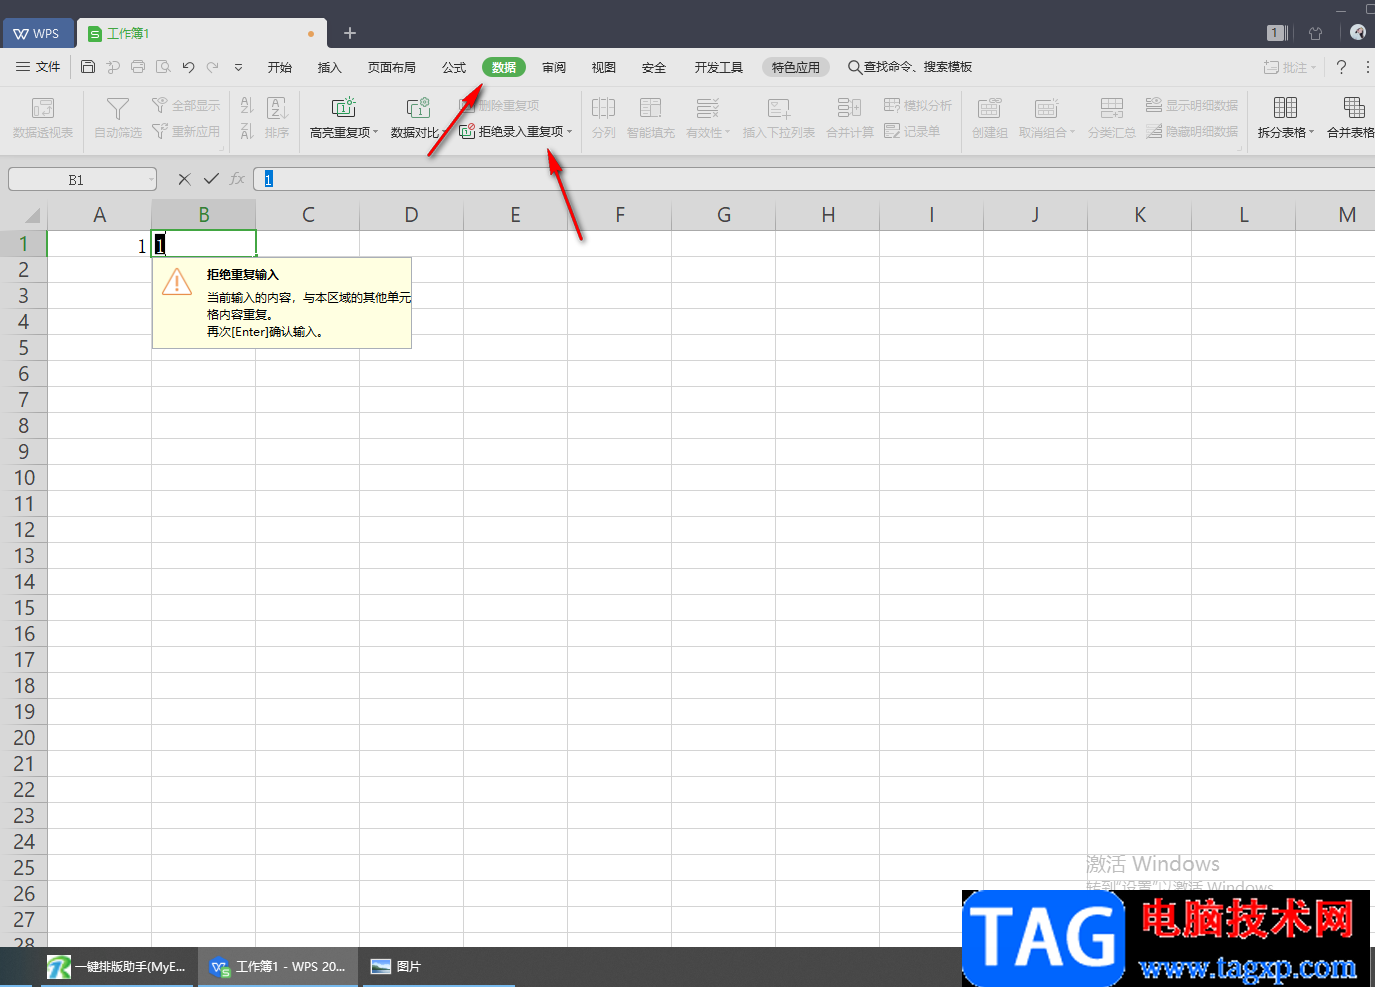This screenshot has width=1375, height=987.
Task: Click the plus new tab button
Action: pyautogui.click(x=350, y=33)
